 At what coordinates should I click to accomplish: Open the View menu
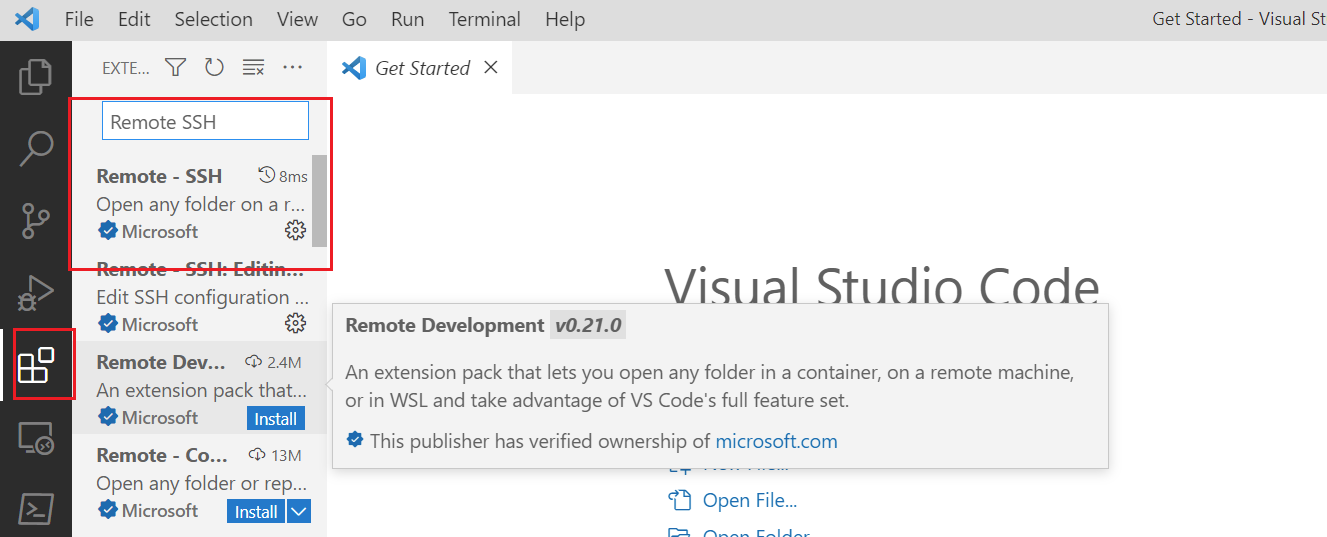[x=297, y=19]
